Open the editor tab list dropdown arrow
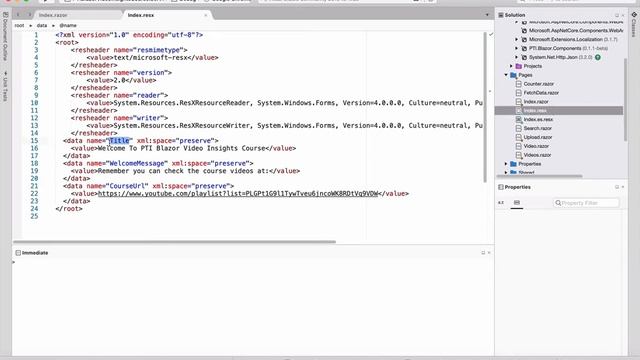Screen dimensions: 640x360 click(x=487, y=15)
